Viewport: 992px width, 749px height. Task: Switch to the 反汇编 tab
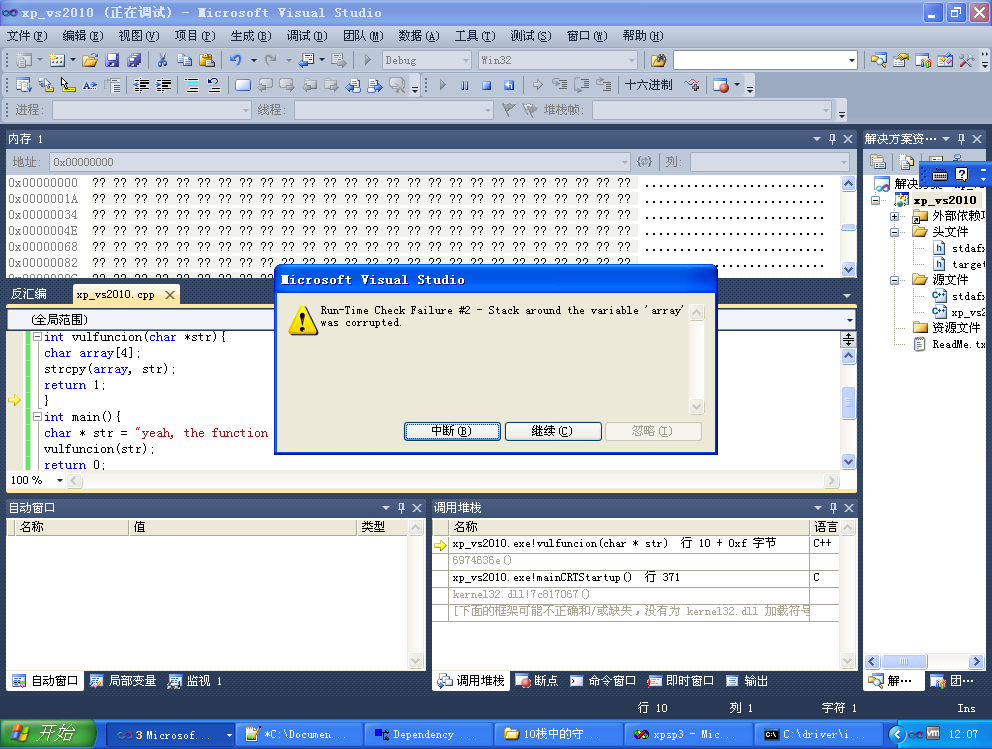29,294
